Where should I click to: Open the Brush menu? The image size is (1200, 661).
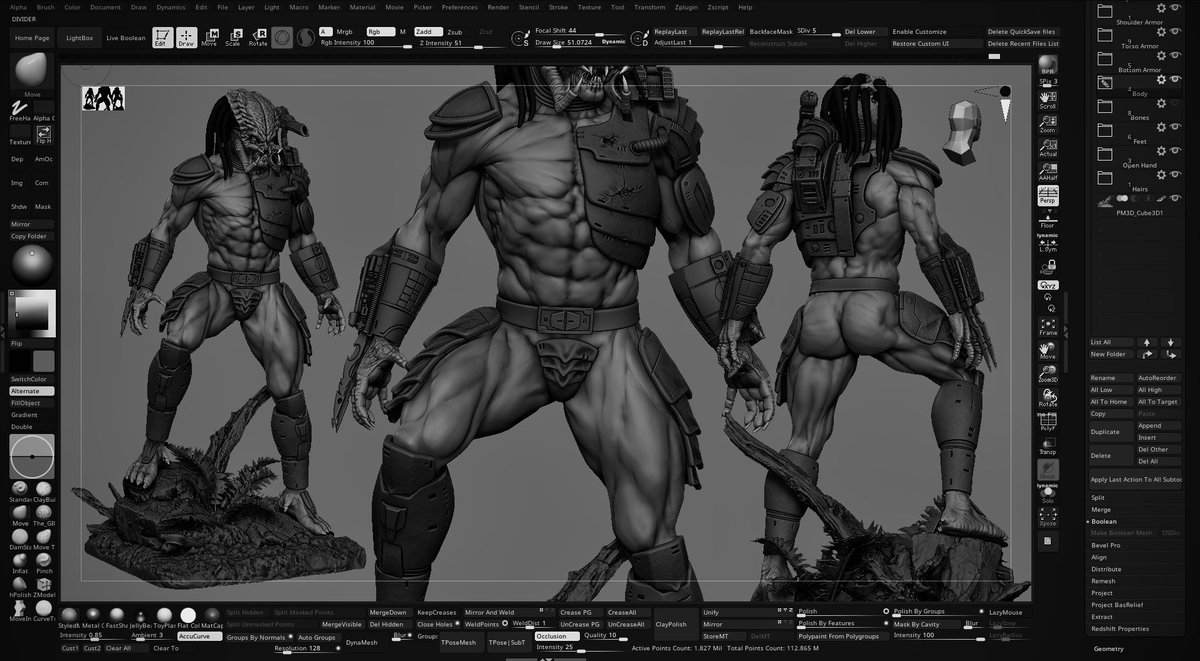[46, 7]
